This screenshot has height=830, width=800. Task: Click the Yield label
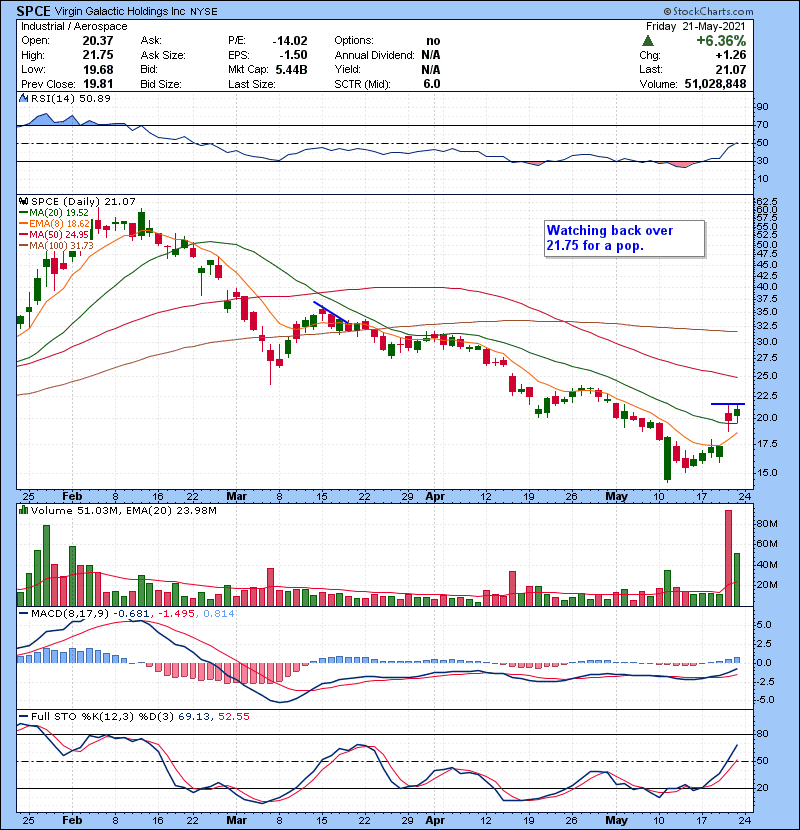click(x=347, y=69)
